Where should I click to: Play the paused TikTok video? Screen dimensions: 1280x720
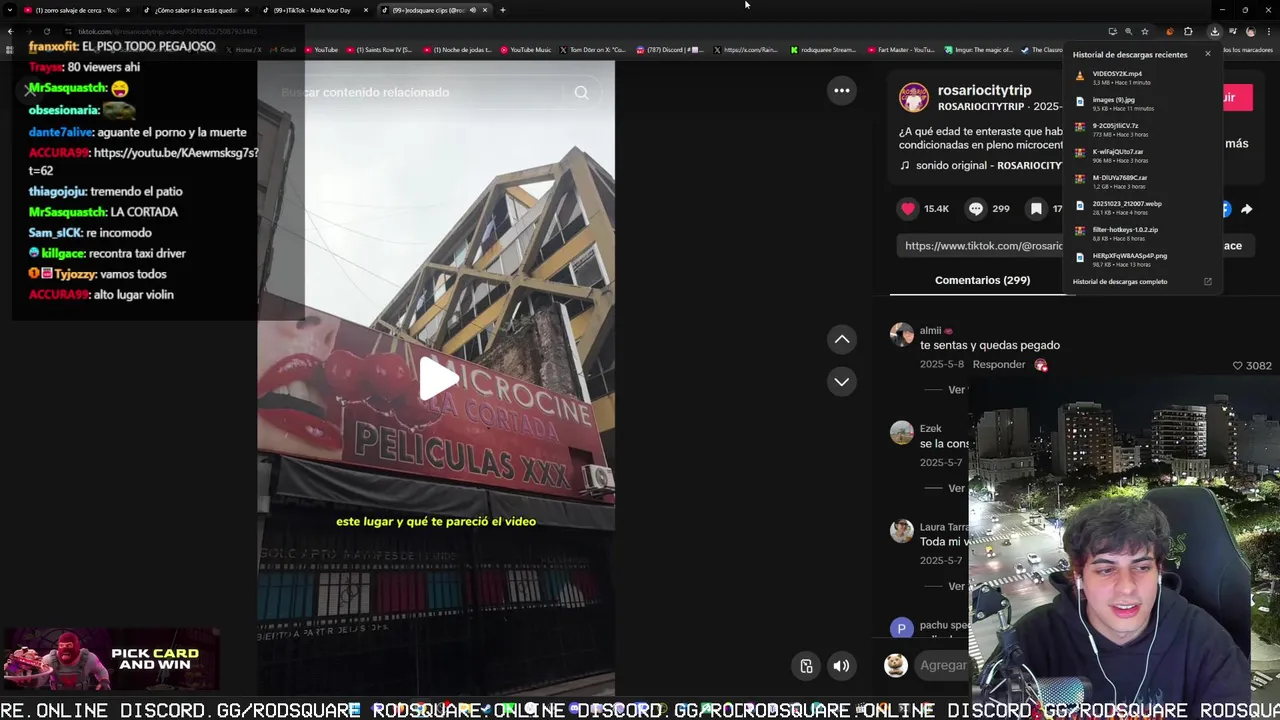437,379
